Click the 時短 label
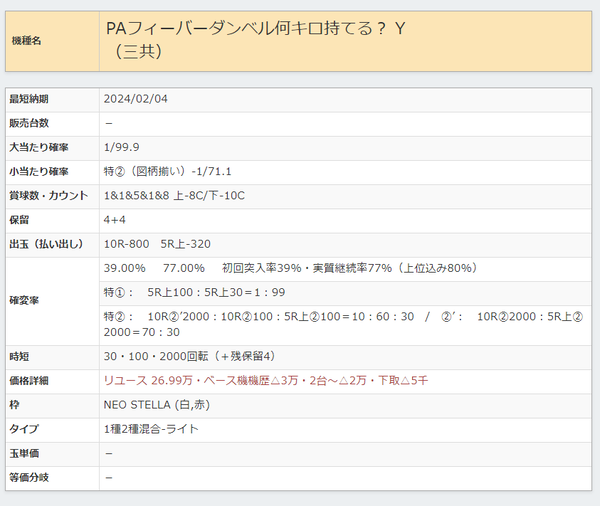The width and height of the screenshot is (600, 506). pyautogui.click(x=19, y=357)
